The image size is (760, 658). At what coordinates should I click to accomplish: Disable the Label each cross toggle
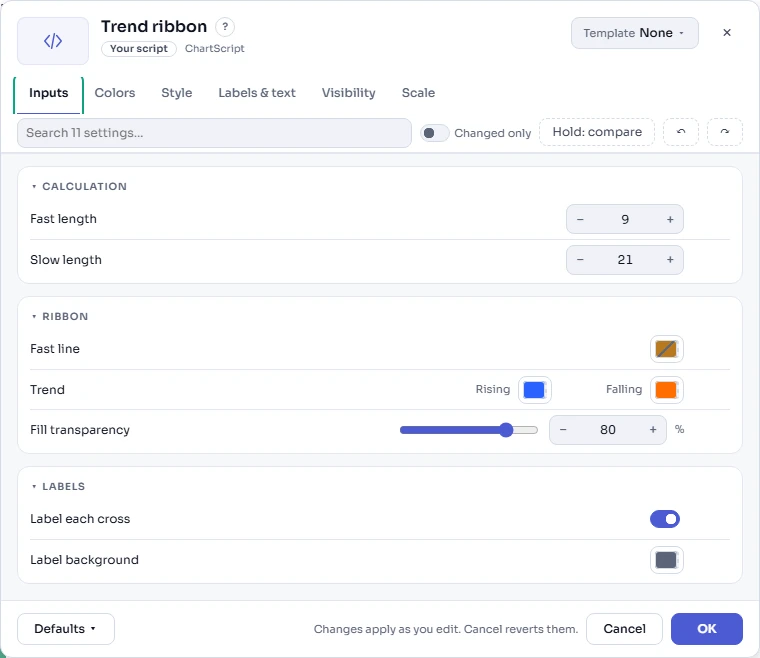click(x=665, y=519)
